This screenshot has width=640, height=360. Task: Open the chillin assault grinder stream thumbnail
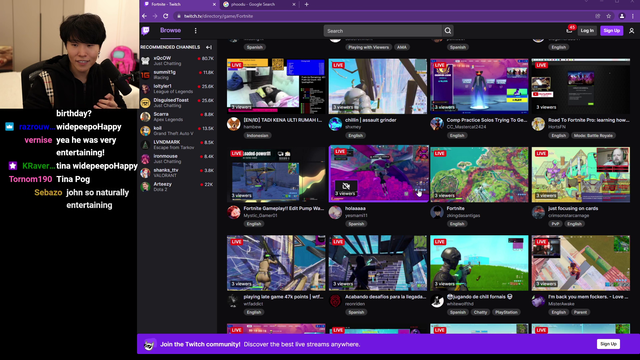[x=378, y=86]
